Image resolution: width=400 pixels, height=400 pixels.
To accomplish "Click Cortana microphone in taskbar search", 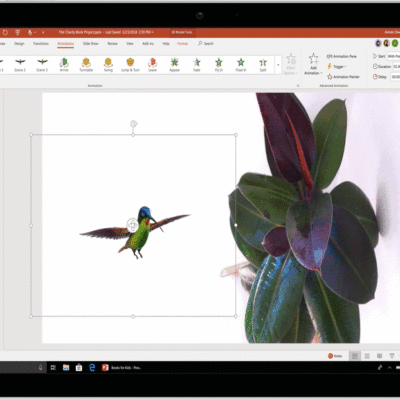I will point(41,367).
